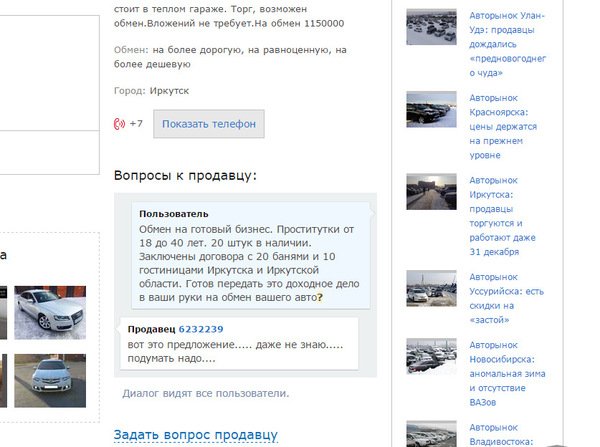Open thumbnail of Уссурийск car market
The width and height of the screenshot is (600, 447).
pyautogui.click(x=431, y=288)
